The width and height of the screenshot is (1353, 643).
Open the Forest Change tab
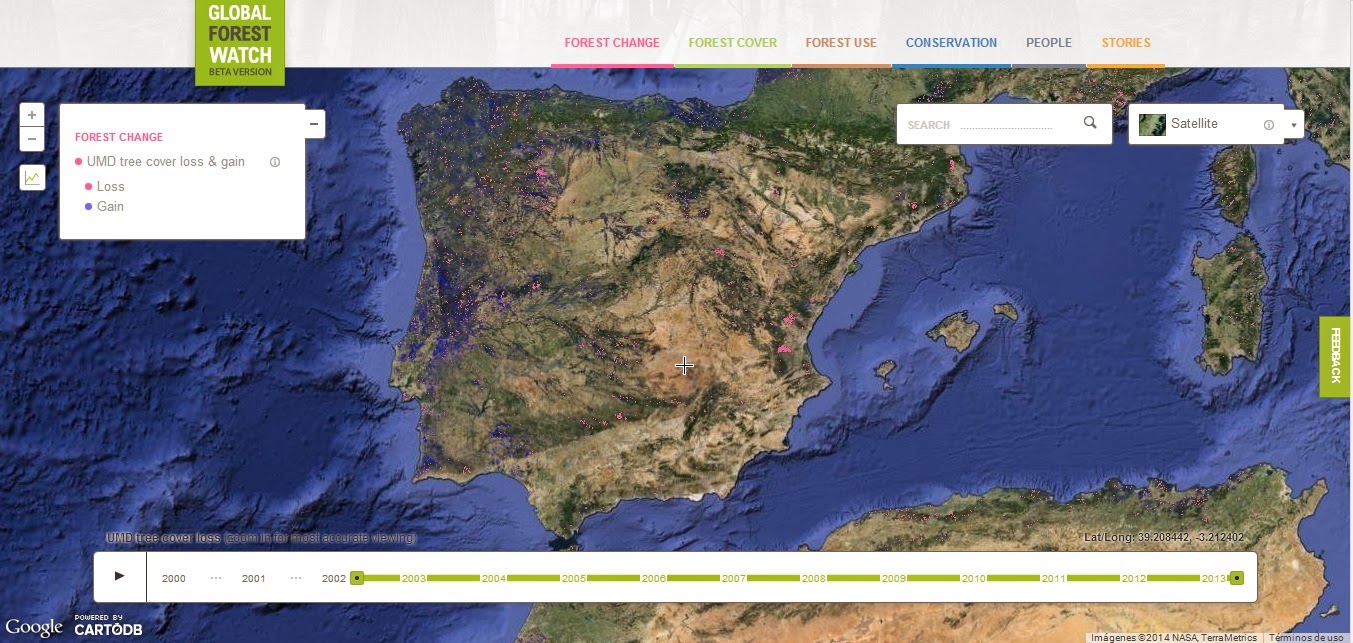point(612,43)
